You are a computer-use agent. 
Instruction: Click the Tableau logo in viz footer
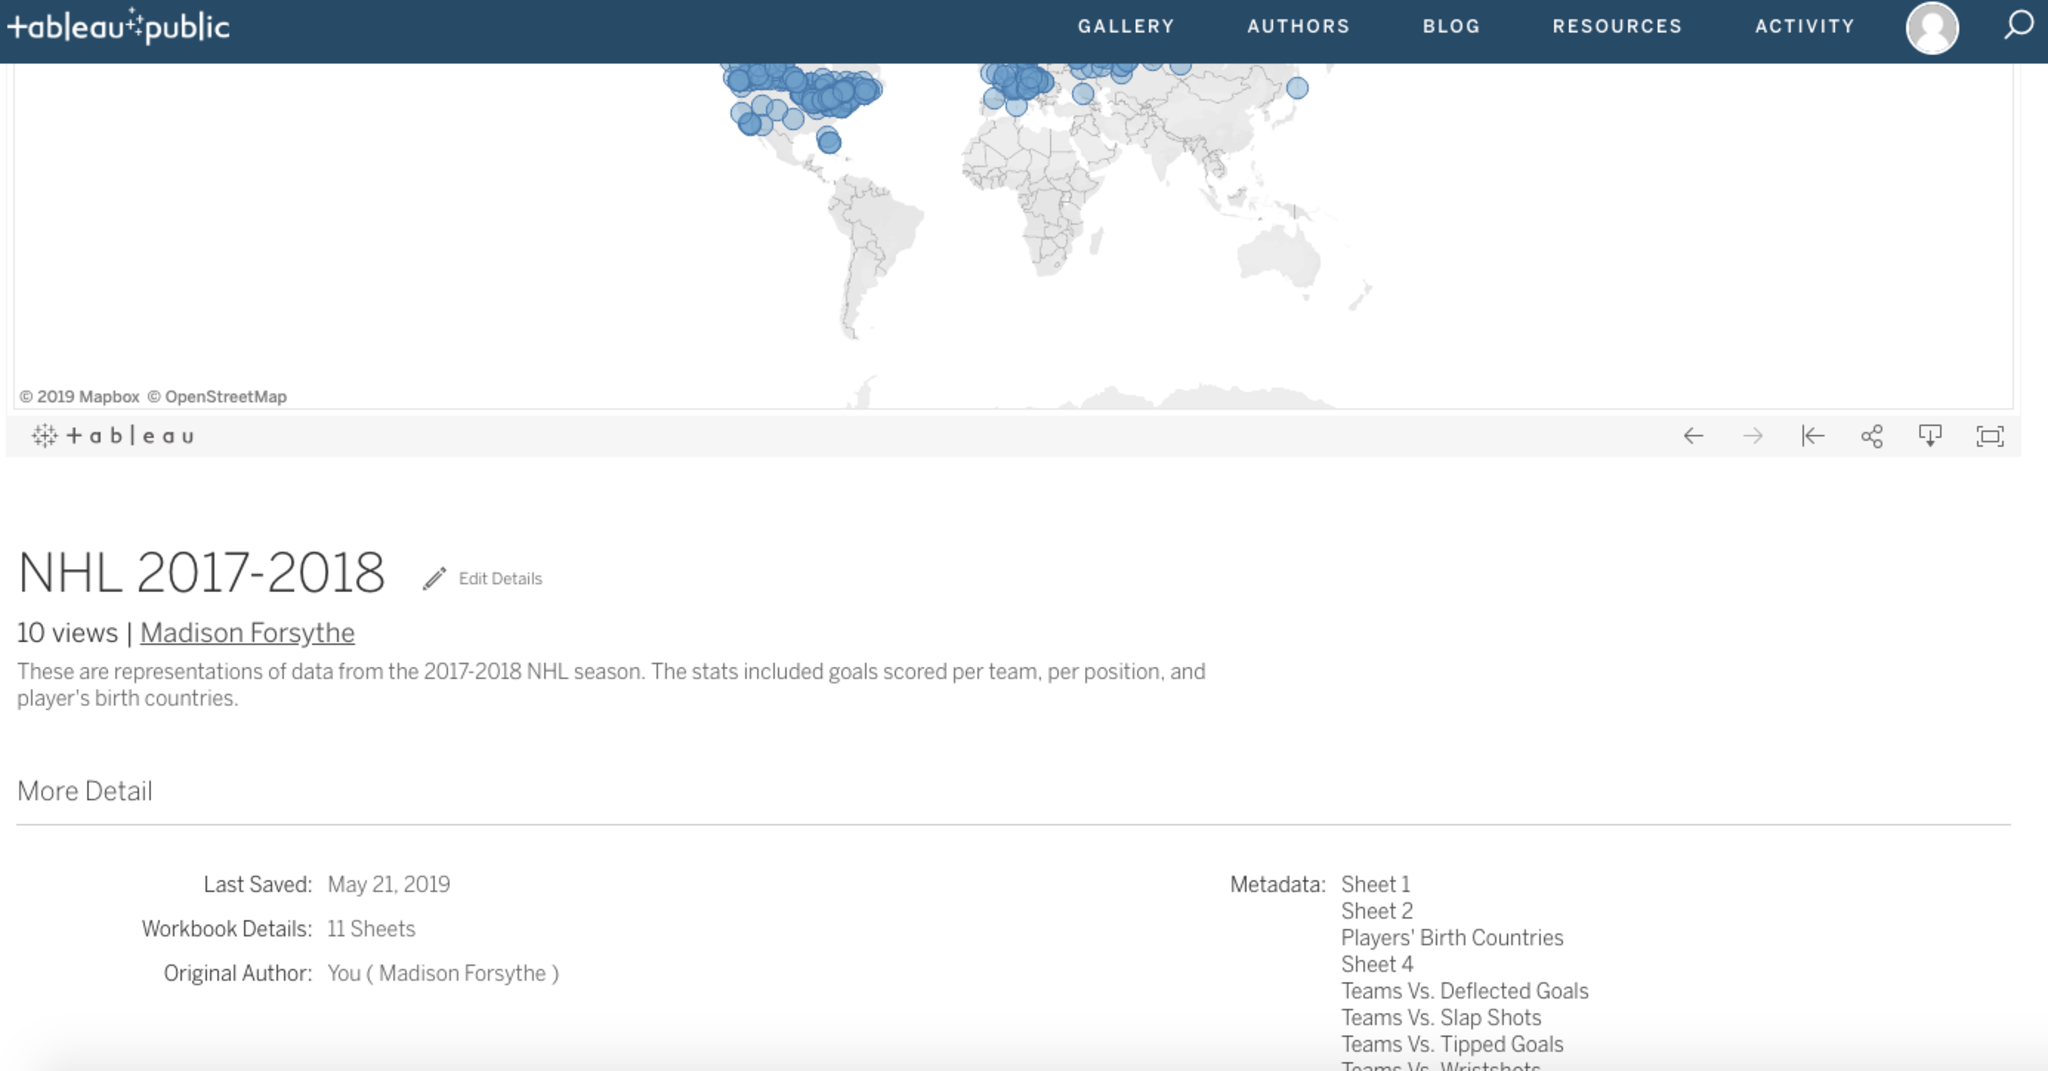(x=113, y=436)
